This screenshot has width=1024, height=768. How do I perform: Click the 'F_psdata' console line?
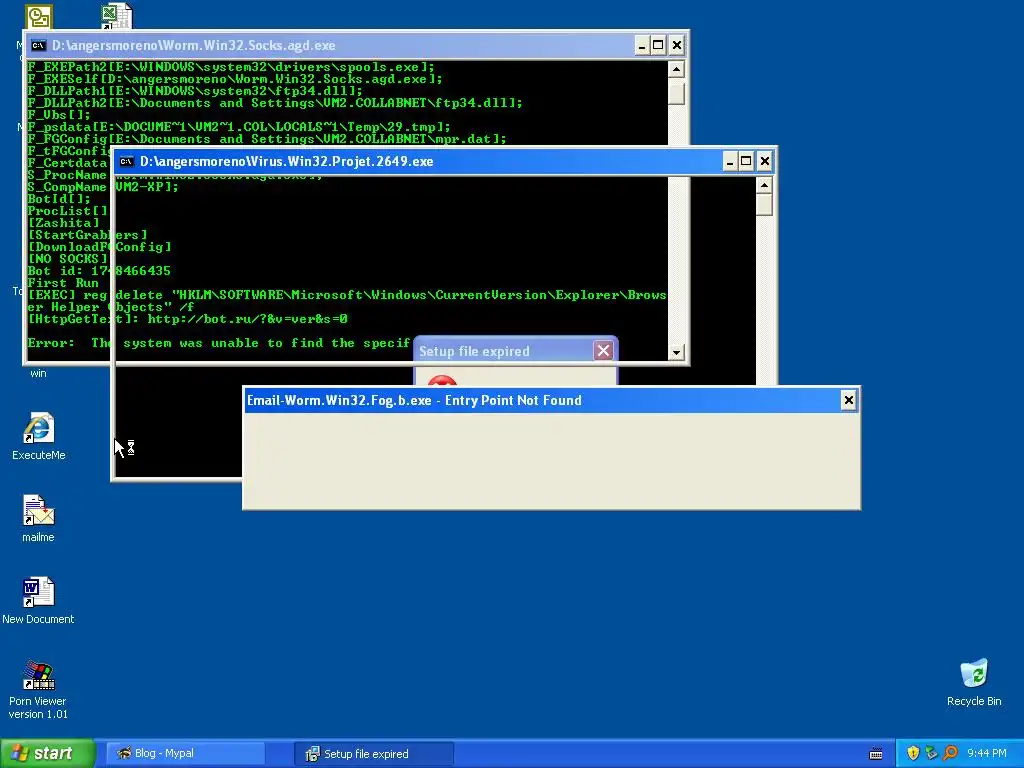tap(239, 127)
